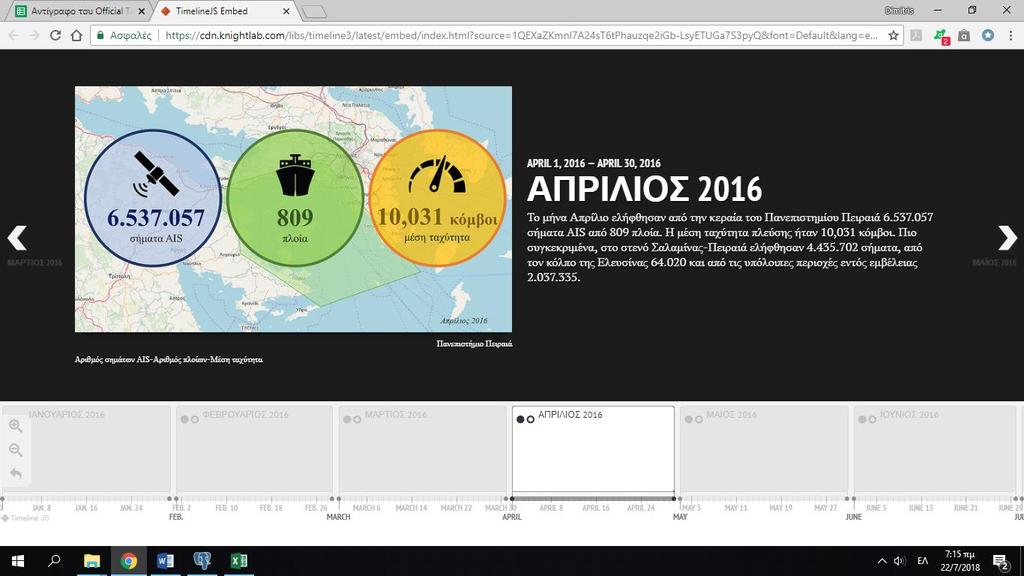Open the clock showing 22/7/2018

coord(960,561)
